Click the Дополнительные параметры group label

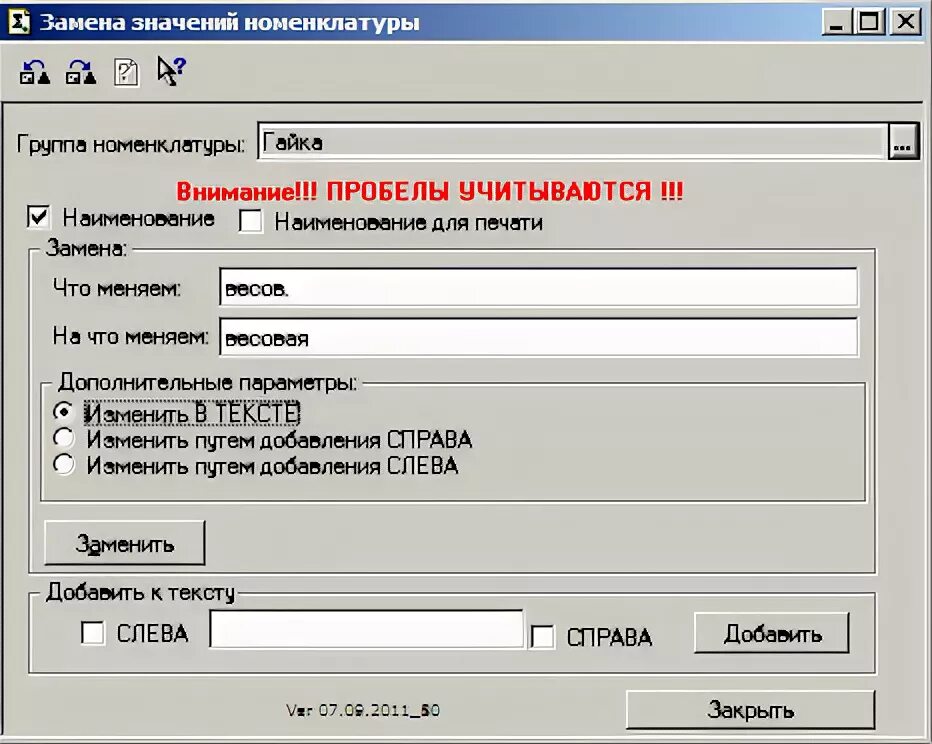pos(207,383)
